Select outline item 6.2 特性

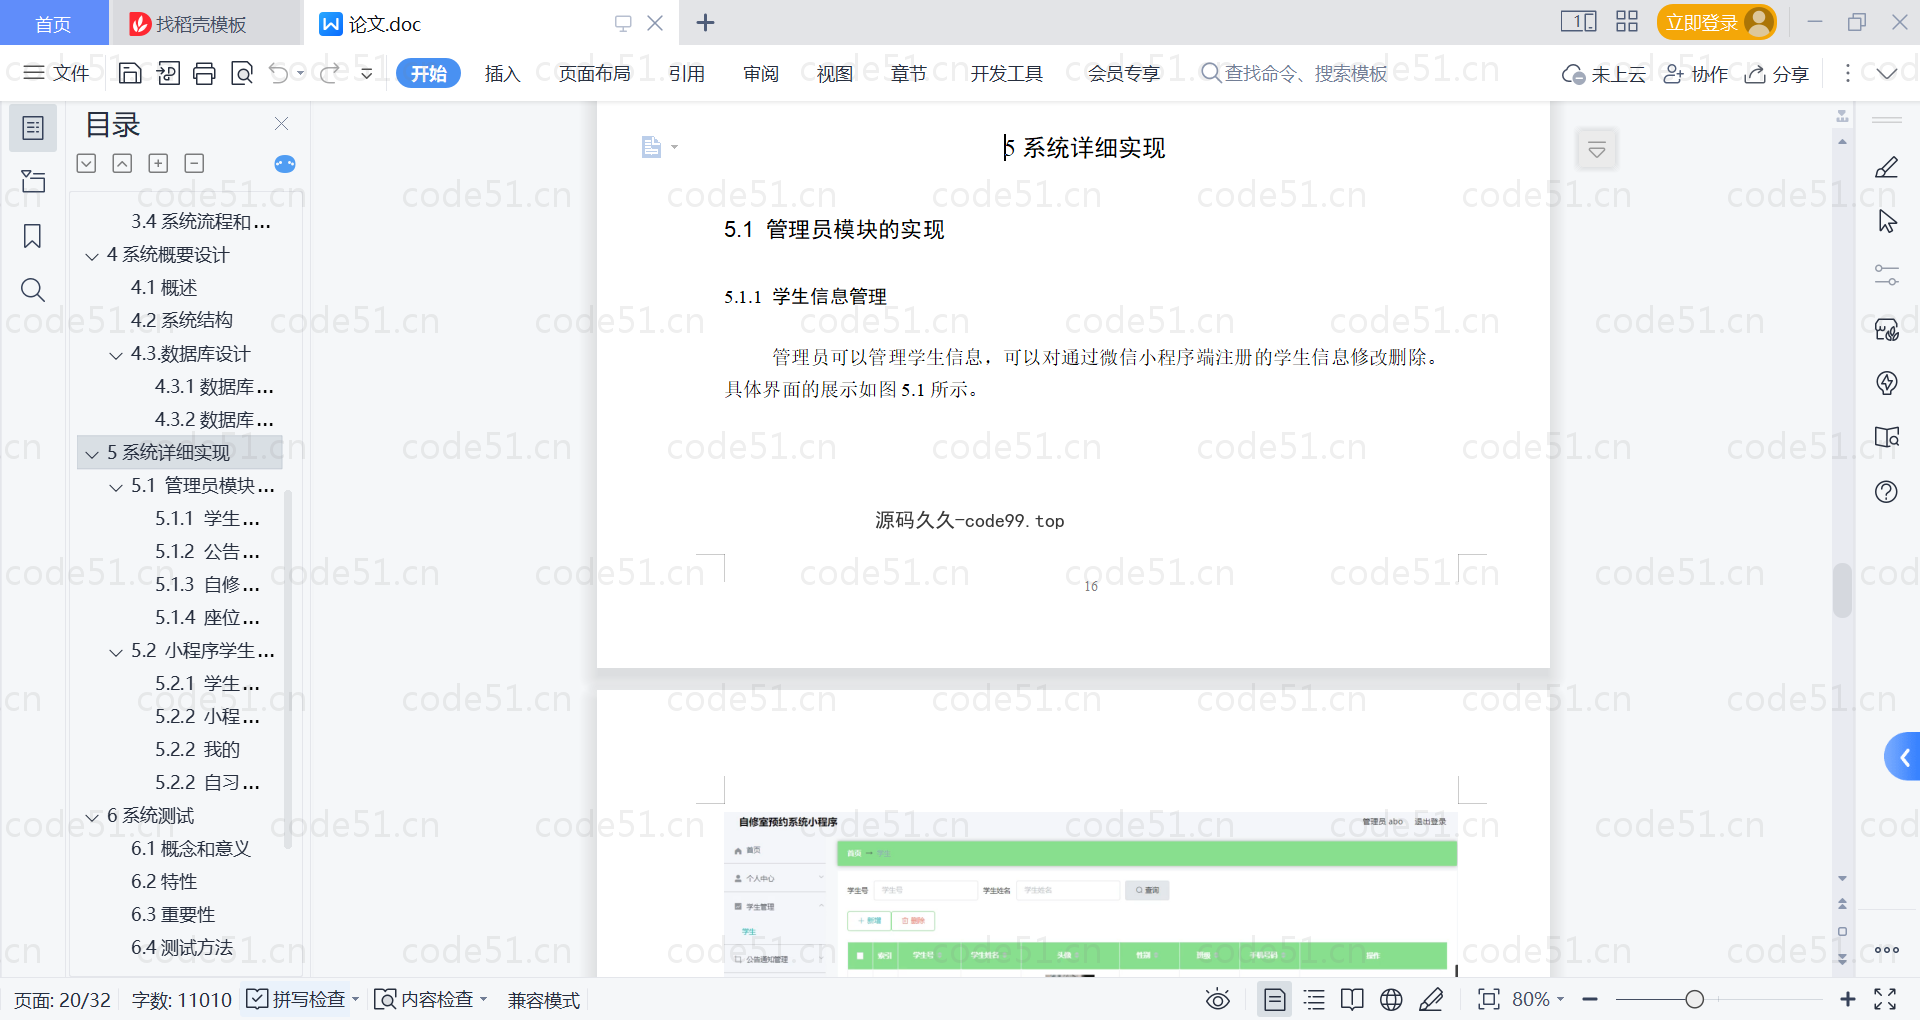164,881
